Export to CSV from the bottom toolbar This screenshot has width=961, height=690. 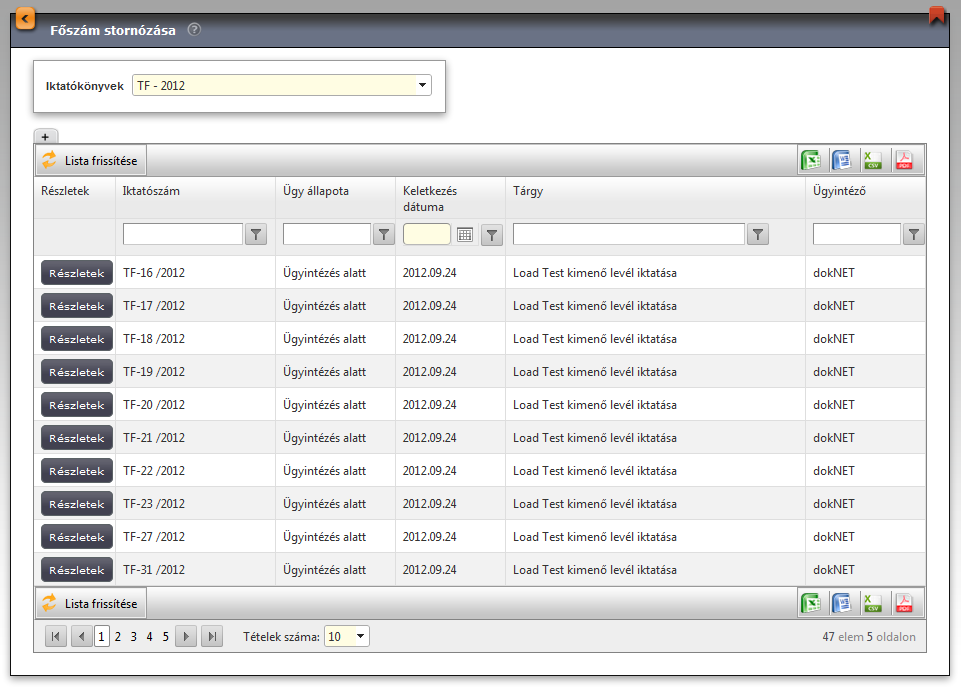tap(872, 604)
